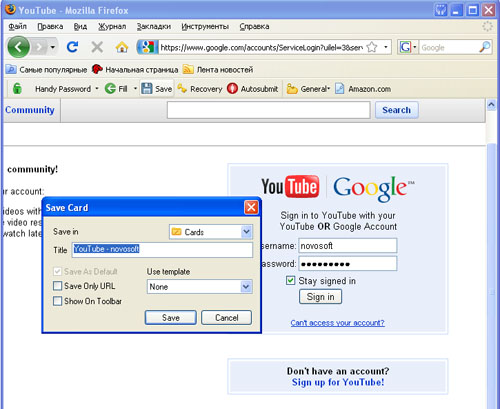Image resolution: width=500 pixels, height=409 pixels.
Task: Bookmark this page with the star icon
Action: tap(372, 47)
